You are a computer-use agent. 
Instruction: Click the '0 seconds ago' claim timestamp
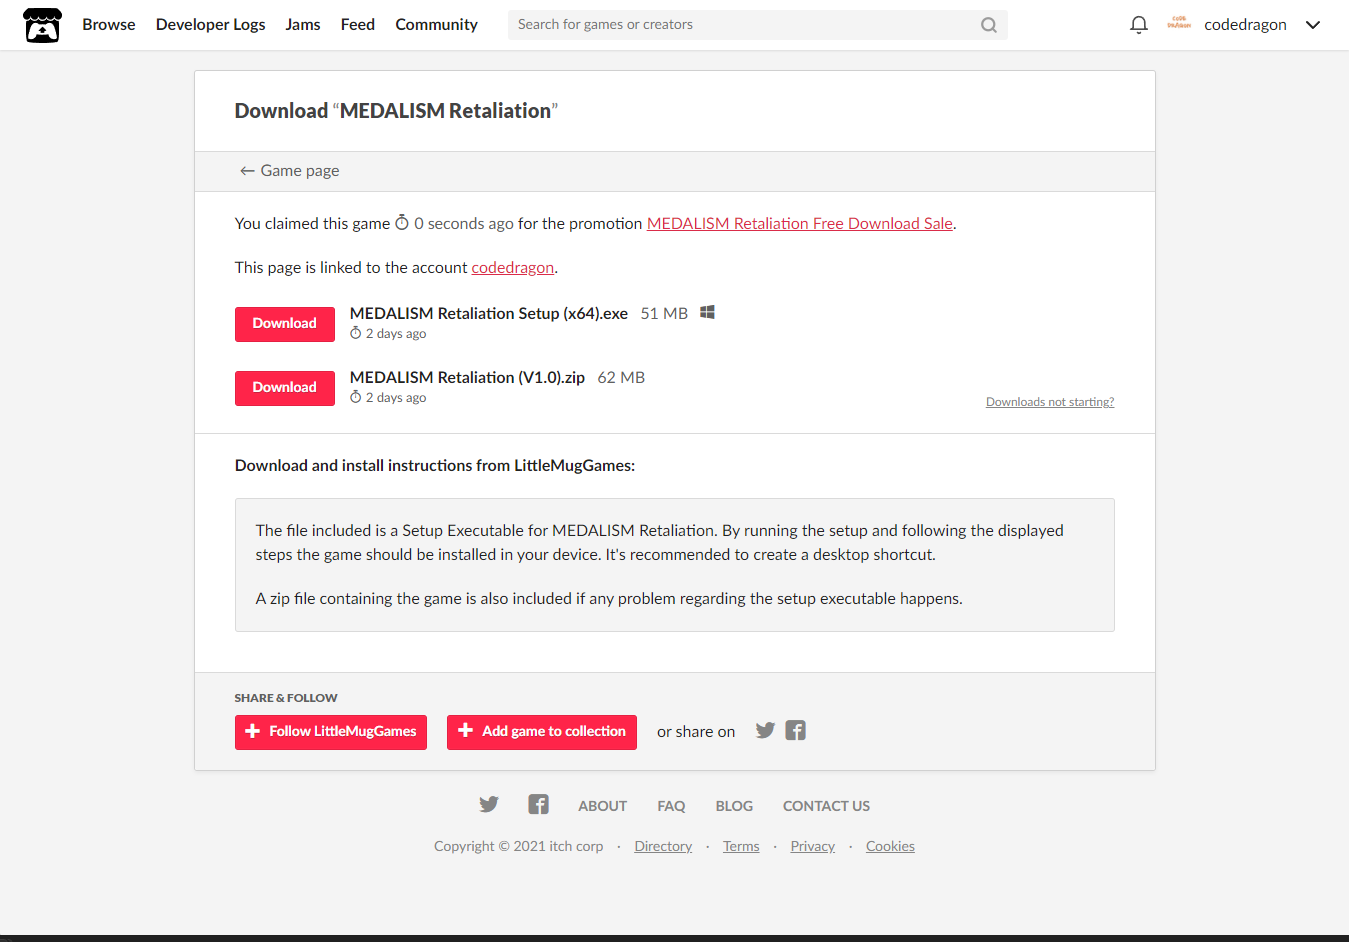[x=454, y=223]
